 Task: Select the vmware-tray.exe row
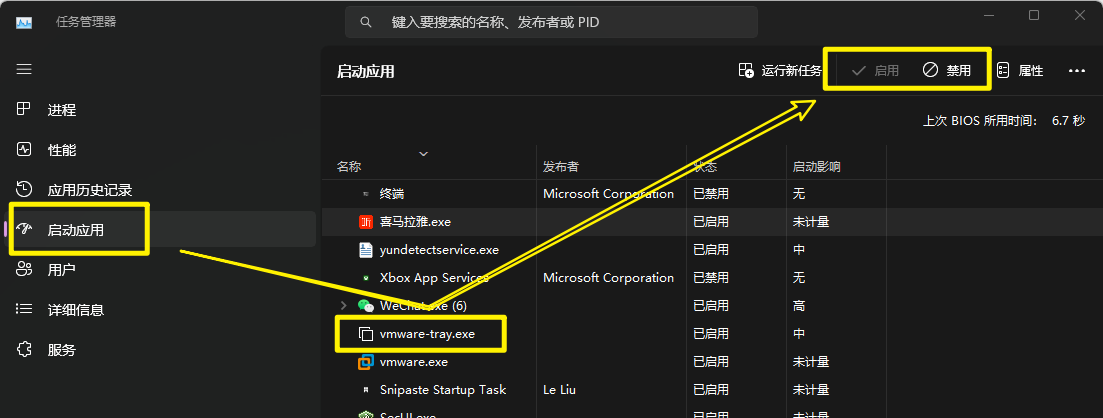426,333
